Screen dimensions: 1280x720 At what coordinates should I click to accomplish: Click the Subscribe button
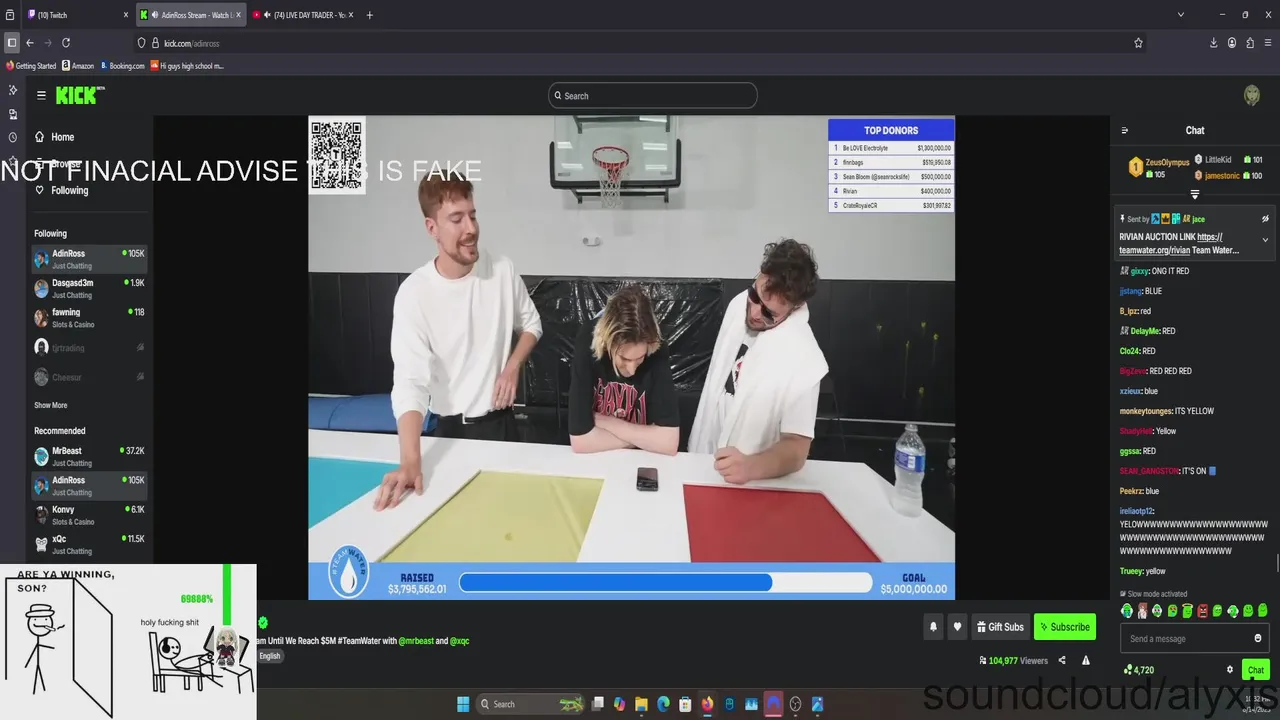point(1064,627)
